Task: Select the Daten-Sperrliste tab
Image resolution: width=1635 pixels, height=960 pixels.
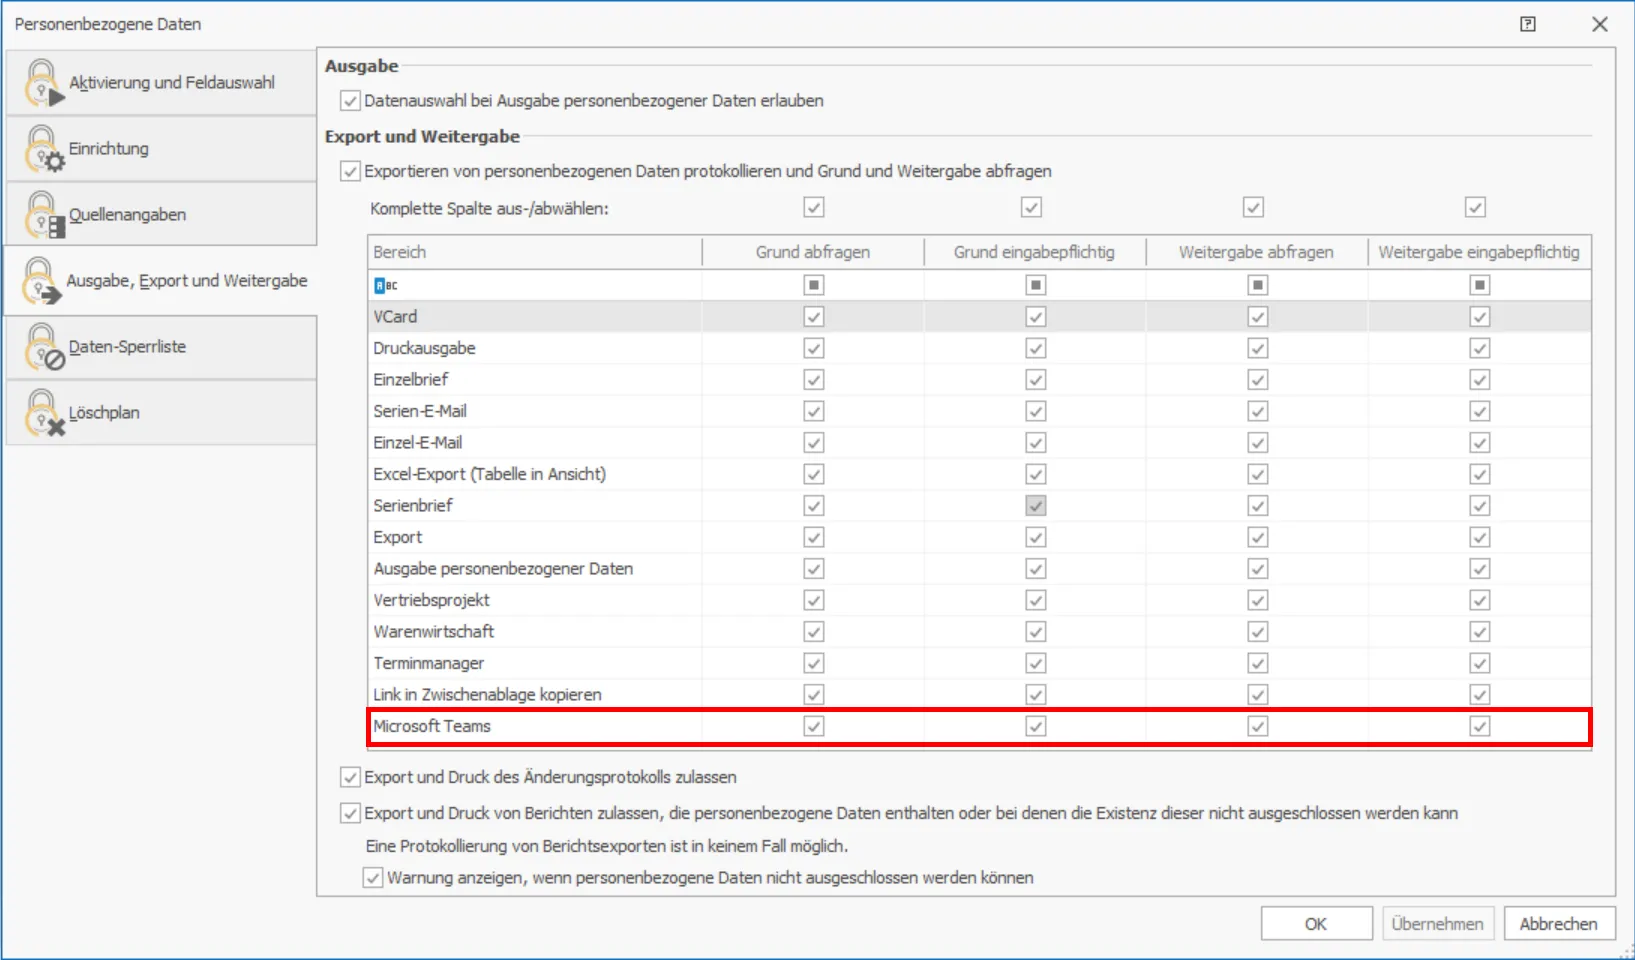Action: pos(161,347)
